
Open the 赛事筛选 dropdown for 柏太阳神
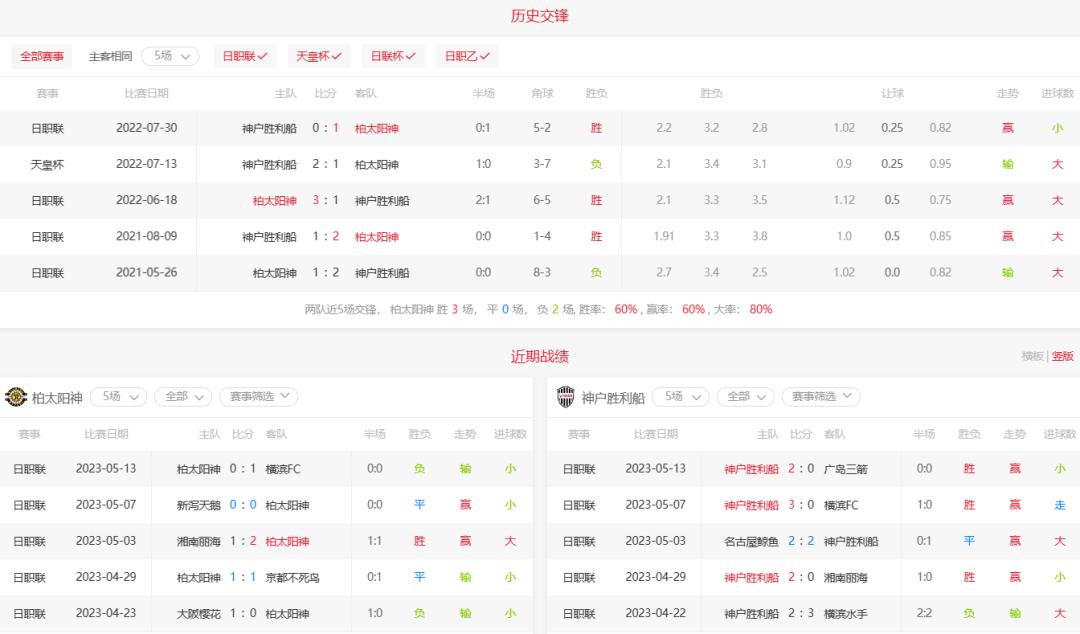click(258, 396)
